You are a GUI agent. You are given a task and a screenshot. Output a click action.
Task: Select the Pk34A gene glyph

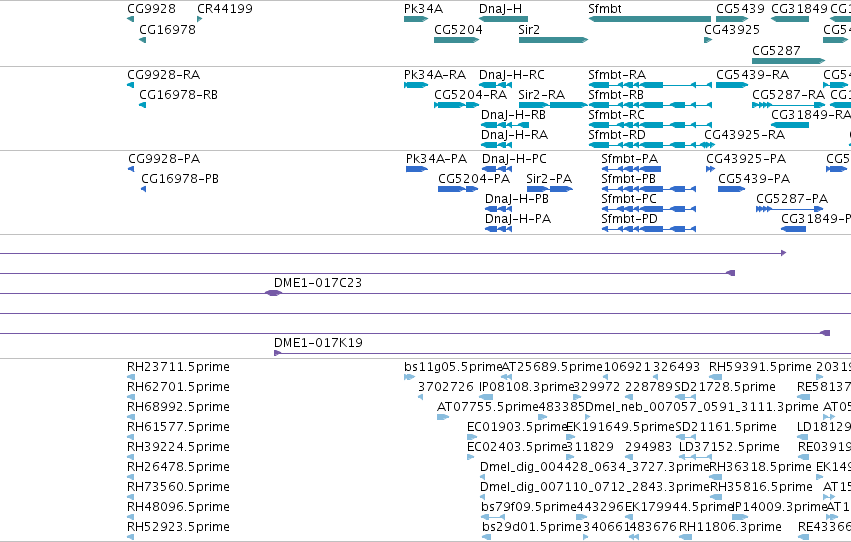[416, 19]
